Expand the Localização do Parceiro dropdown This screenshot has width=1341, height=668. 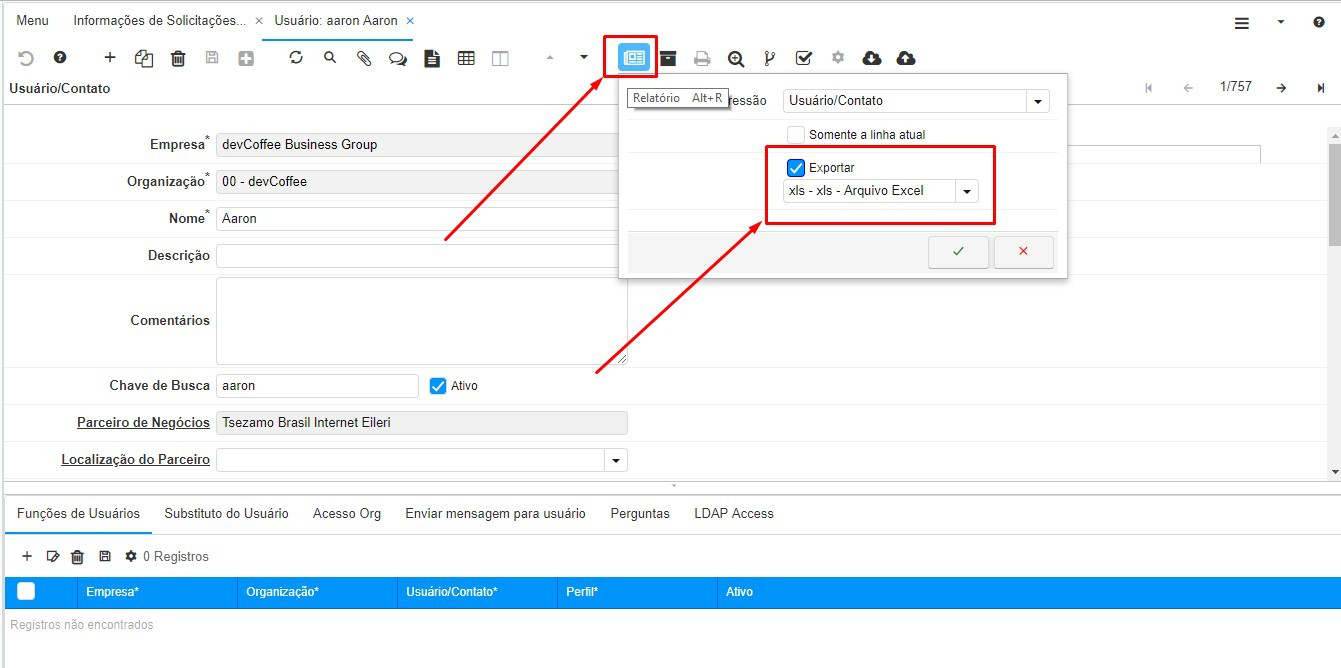point(616,460)
